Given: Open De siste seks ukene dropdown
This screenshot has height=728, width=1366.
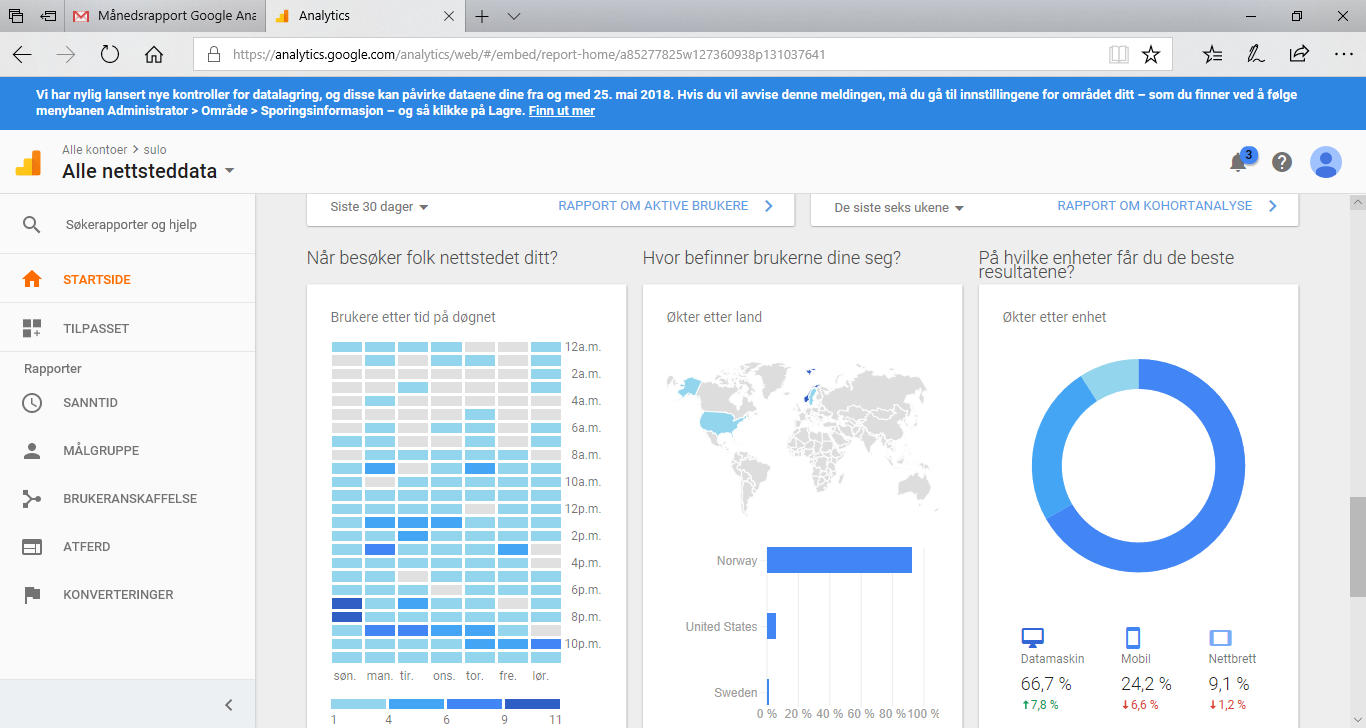Looking at the screenshot, I should (x=899, y=208).
